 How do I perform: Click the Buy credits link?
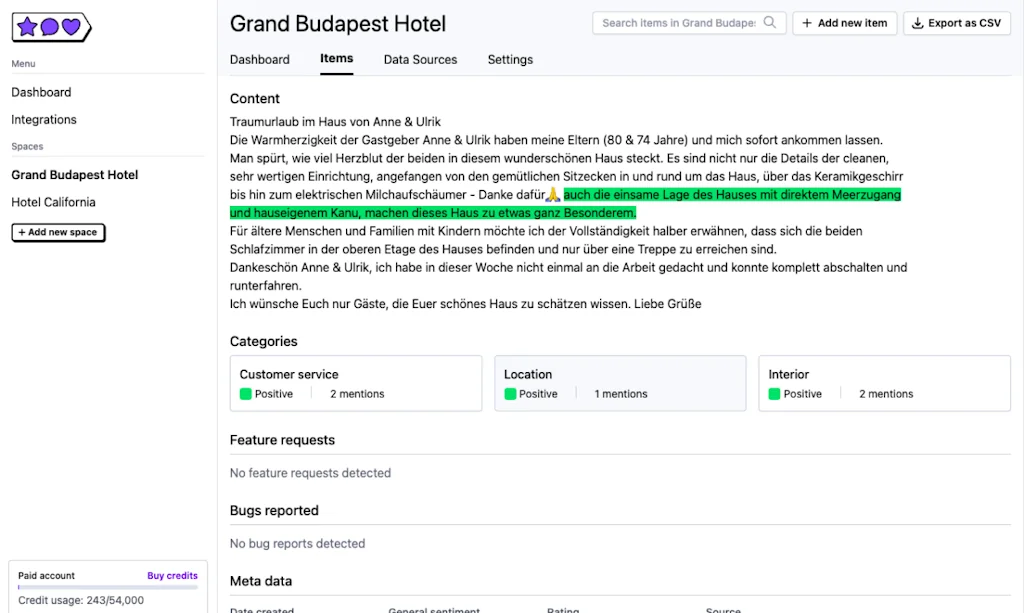point(172,575)
